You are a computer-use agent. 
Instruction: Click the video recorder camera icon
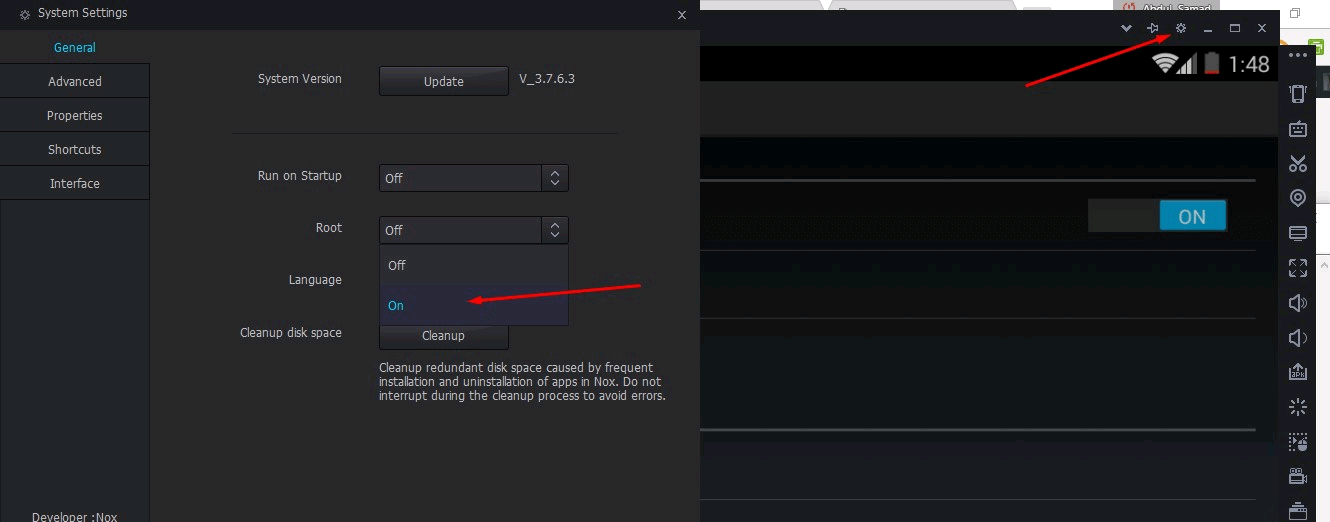click(1298, 477)
